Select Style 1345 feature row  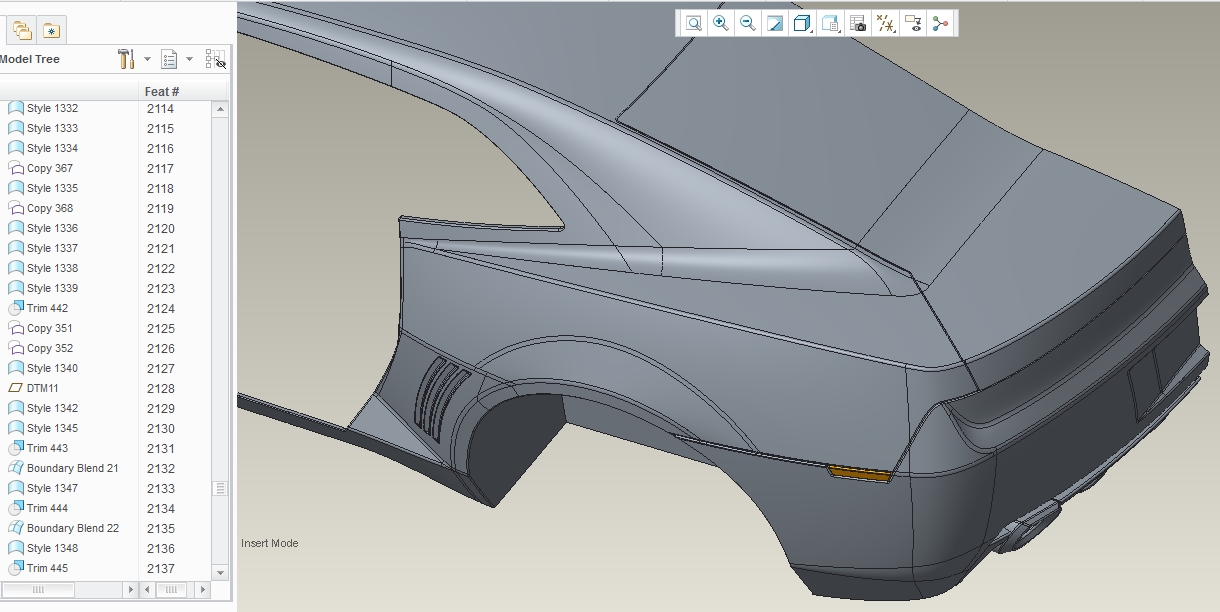tap(42, 428)
